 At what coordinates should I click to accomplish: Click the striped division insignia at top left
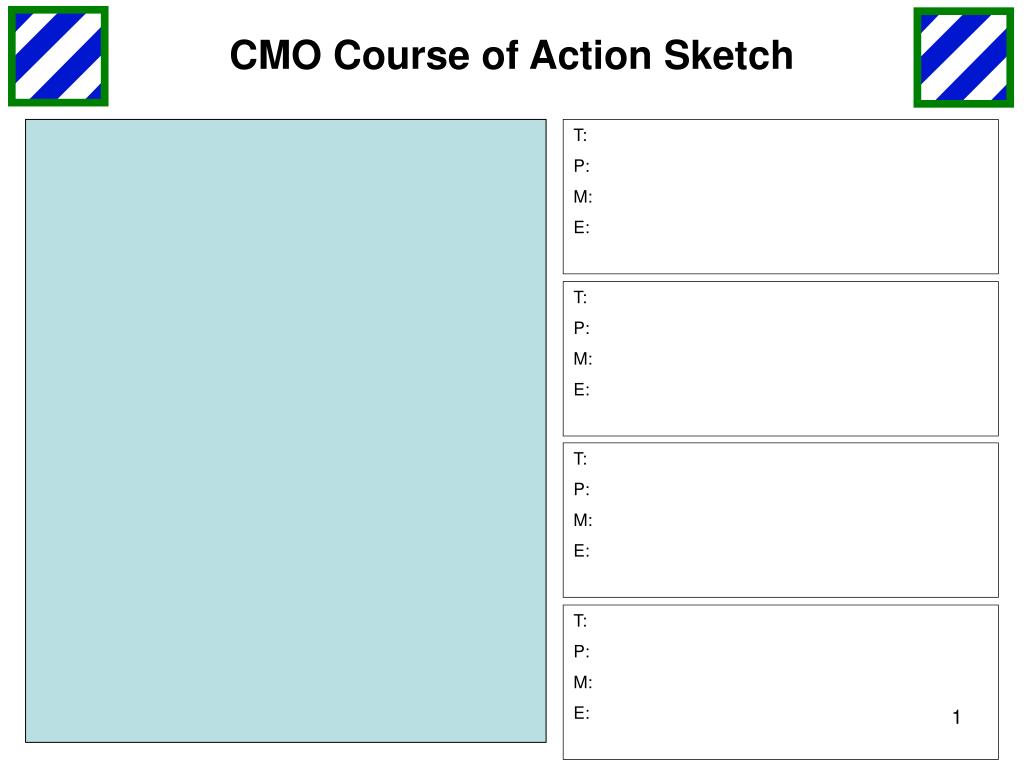58,56
